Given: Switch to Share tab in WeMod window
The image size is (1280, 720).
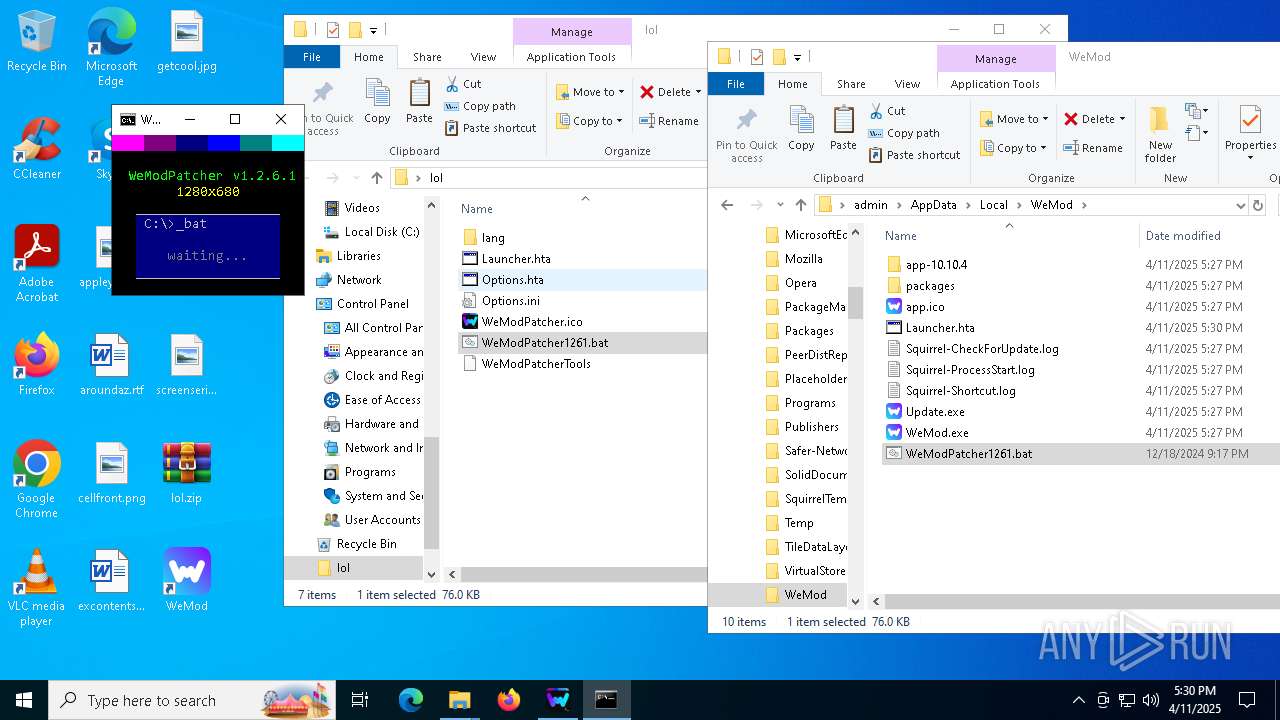Looking at the screenshot, I should 851,84.
